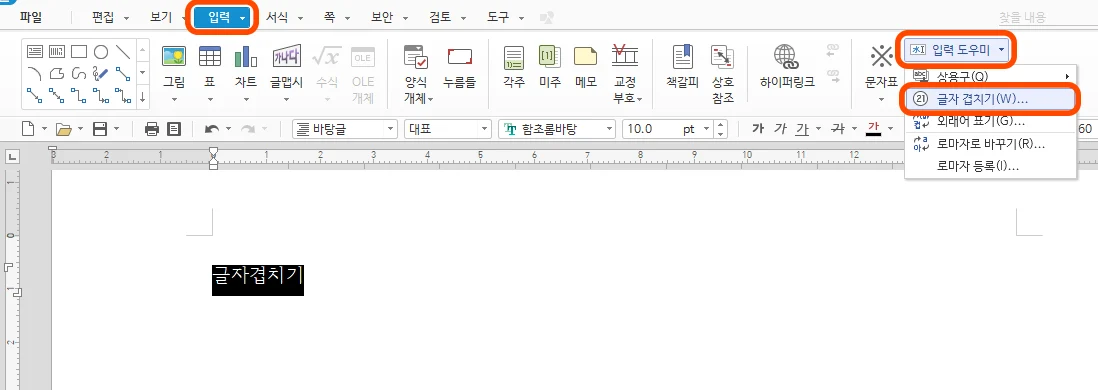Open the font color 가 swatch
Image resolution: width=1098 pixels, height=390 pixels.
click(873, 129)
